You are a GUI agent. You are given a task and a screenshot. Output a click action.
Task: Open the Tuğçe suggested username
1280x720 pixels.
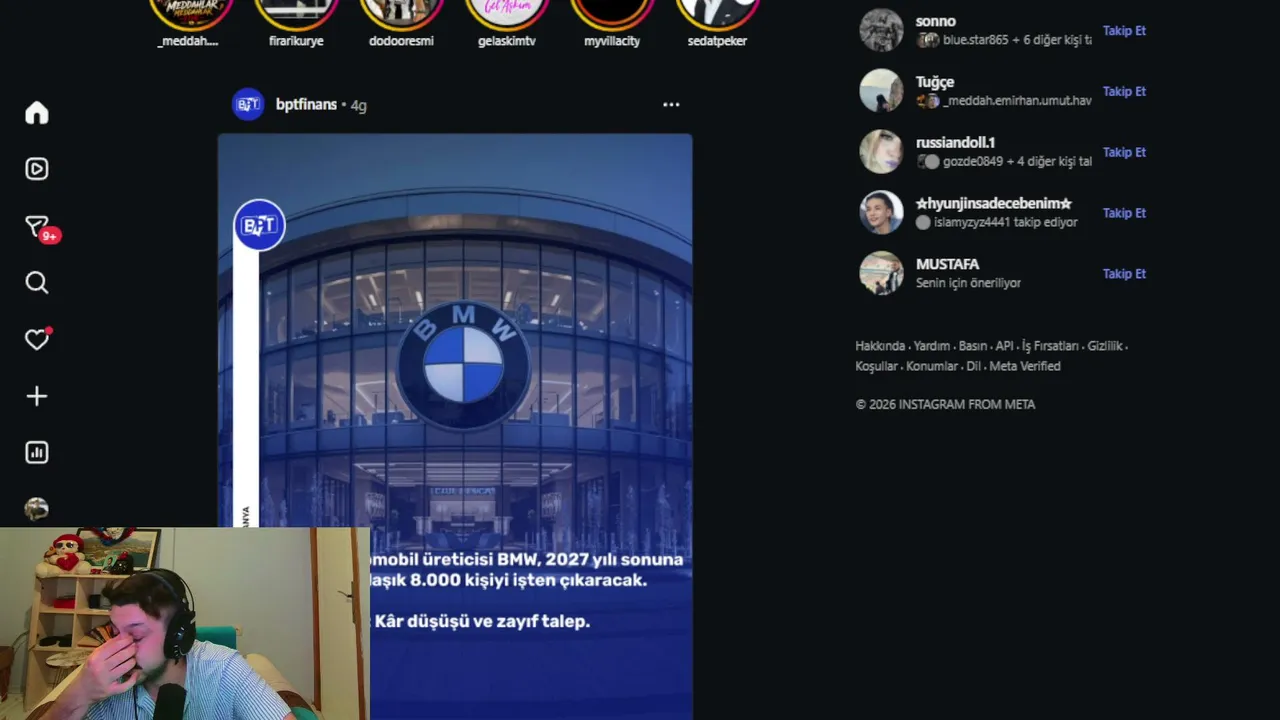[x=935, y=82]
